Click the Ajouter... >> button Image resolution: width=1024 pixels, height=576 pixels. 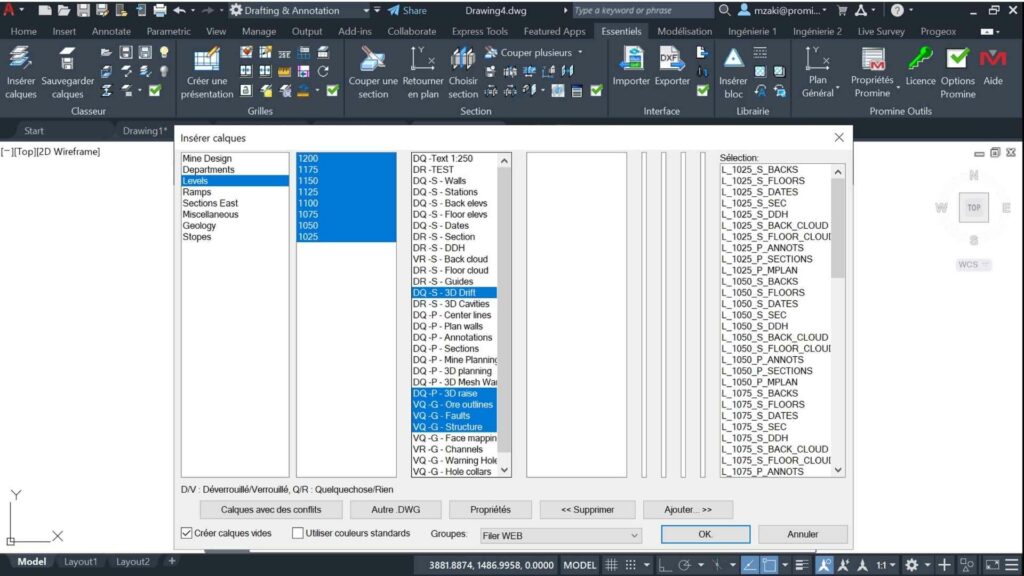688,509
